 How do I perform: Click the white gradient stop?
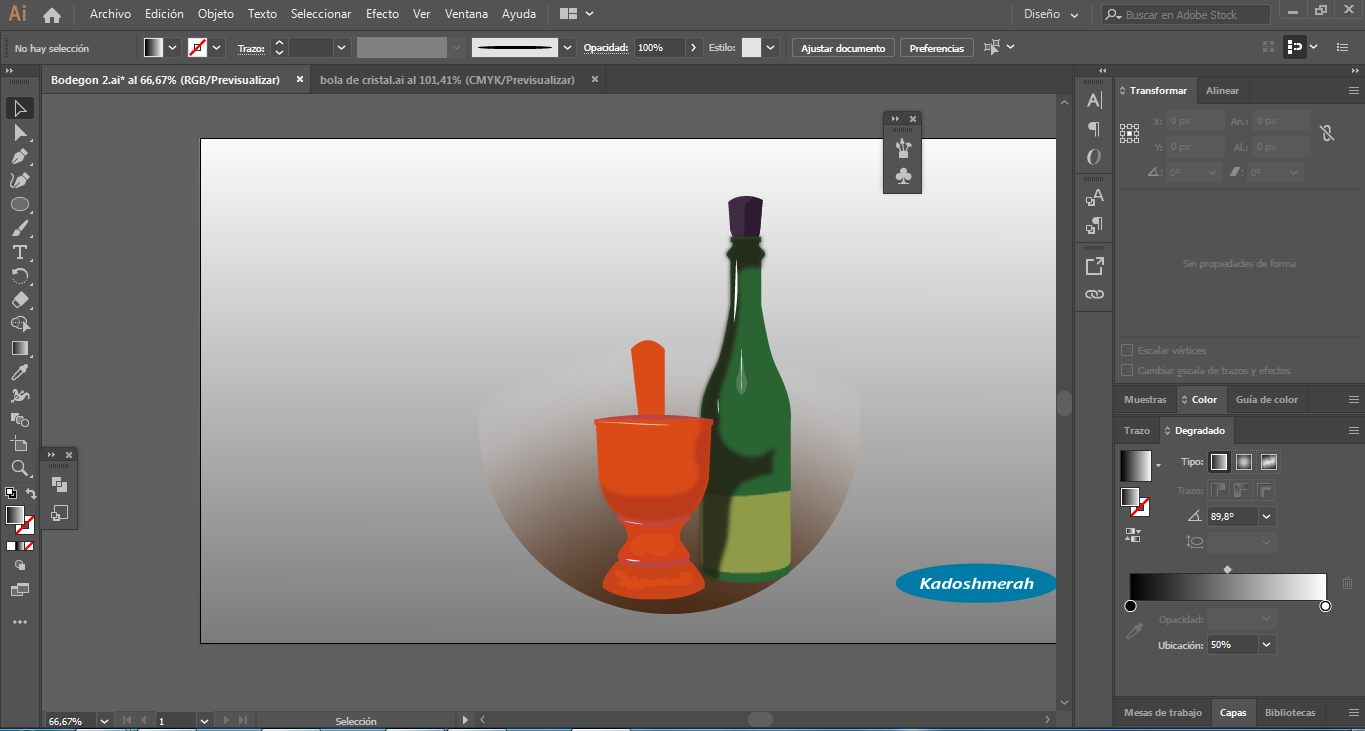click(x=1325, y=606)
